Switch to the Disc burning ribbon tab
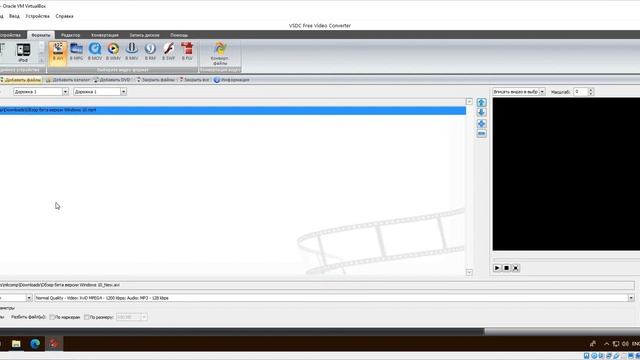 tap(144, 35)
